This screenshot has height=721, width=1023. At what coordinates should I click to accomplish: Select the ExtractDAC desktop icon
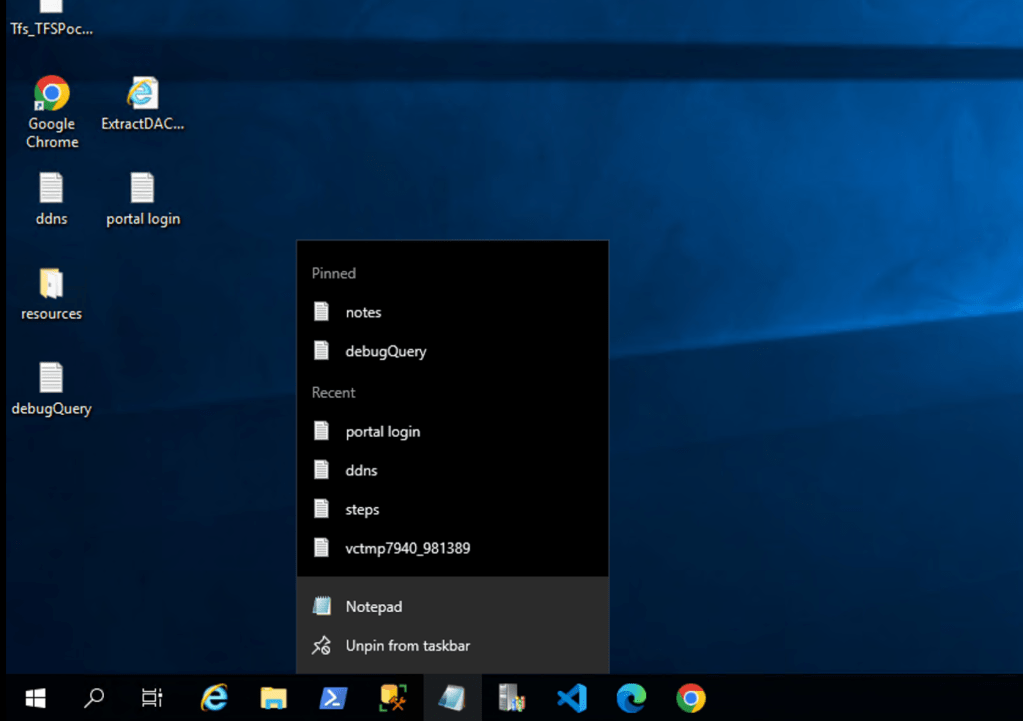pos(142,103)
